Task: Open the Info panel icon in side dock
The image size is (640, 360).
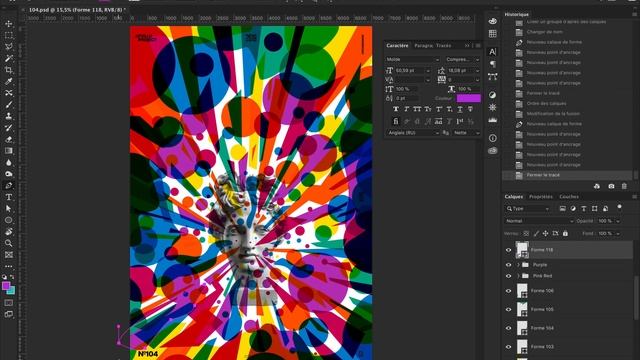Action: [493, 138]
